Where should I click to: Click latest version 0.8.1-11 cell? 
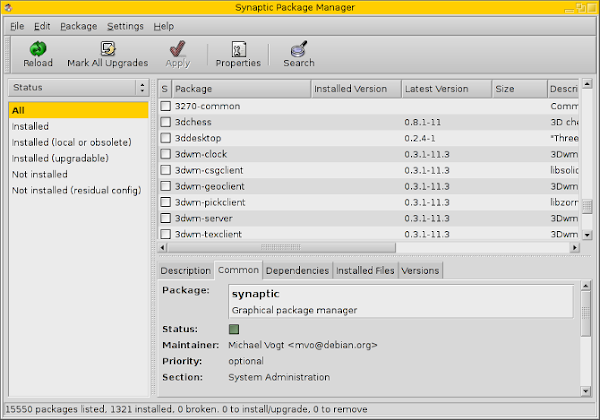[422, 122]
